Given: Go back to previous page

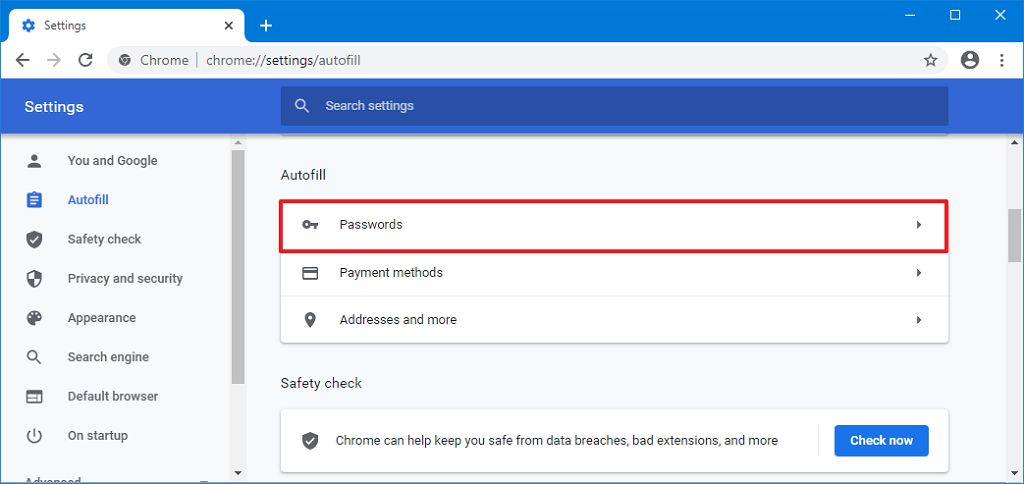Looking at the screenshot, I should 22,60.
